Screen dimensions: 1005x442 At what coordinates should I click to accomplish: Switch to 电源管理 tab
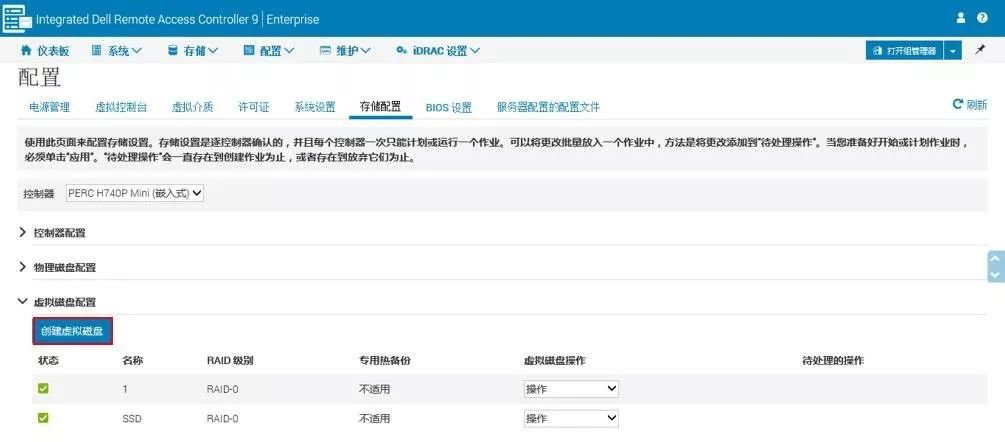pyautogui.click(x=49, y=107)
